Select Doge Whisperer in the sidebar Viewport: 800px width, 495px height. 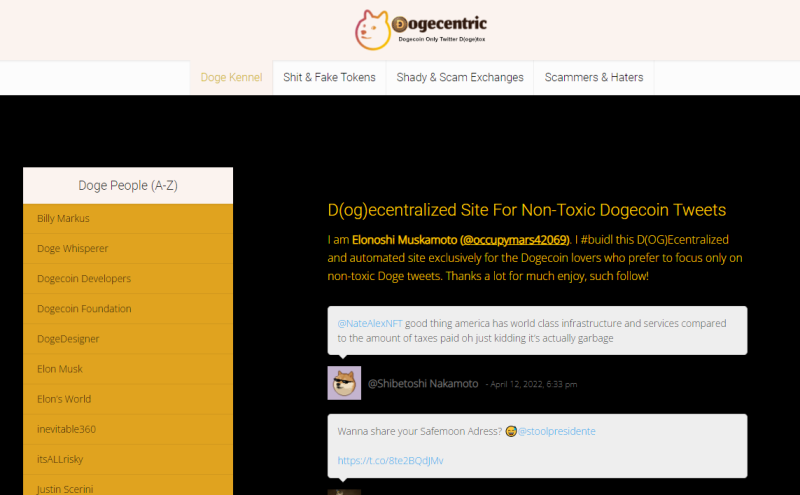pyautogui.click(x=128, y=249)
